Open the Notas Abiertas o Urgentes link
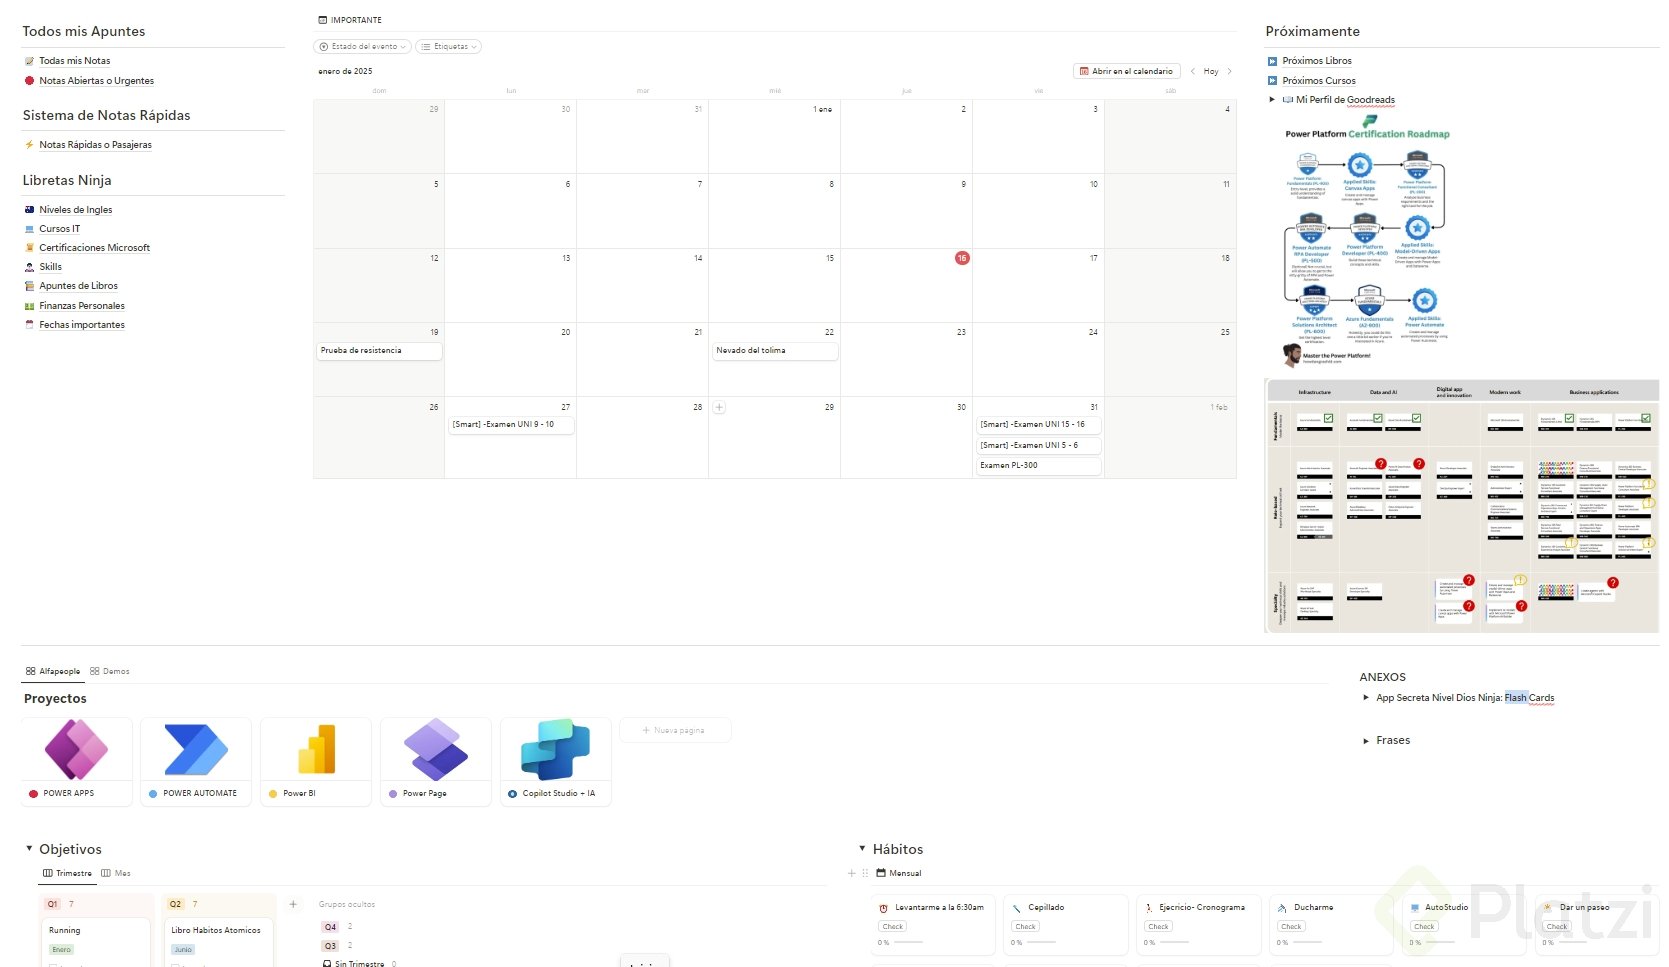The width and height of the screenshot is (1669, 967). tap(97, 81)
